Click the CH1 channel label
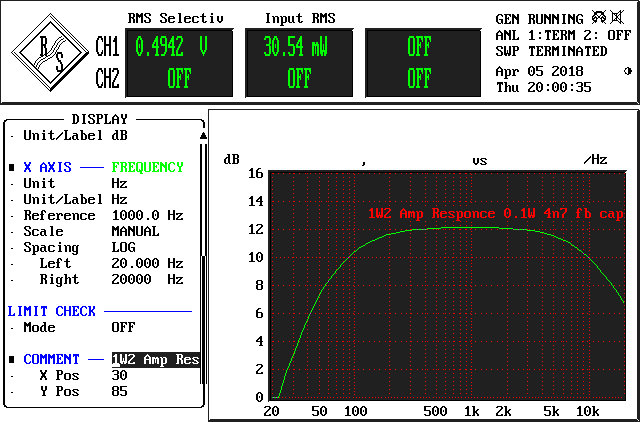 pos(107,47)
